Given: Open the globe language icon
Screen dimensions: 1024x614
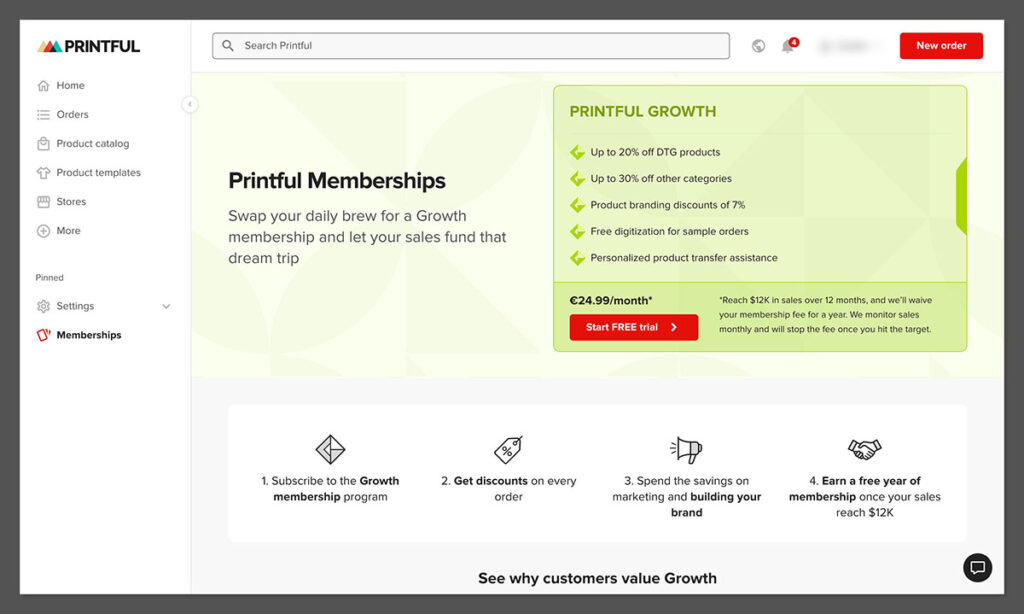Looking at the screenshot, I should click(758, 46).
